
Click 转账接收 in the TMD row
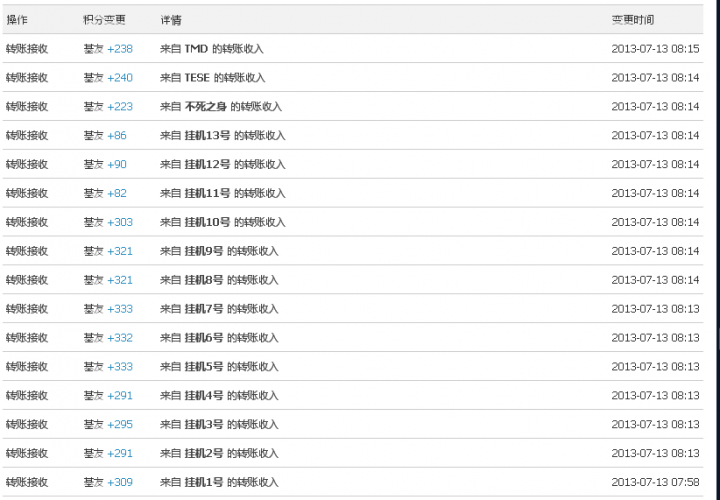(x=27, y=49)
